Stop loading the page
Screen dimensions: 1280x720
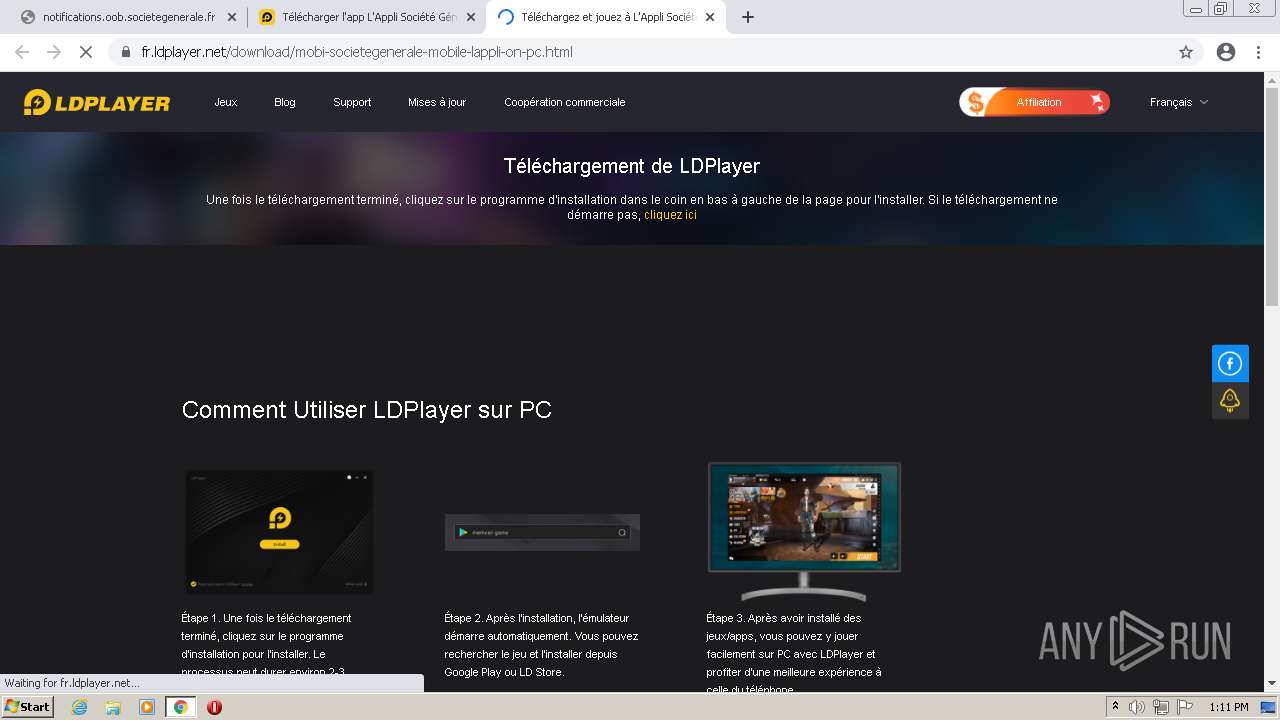coord(86,52)
